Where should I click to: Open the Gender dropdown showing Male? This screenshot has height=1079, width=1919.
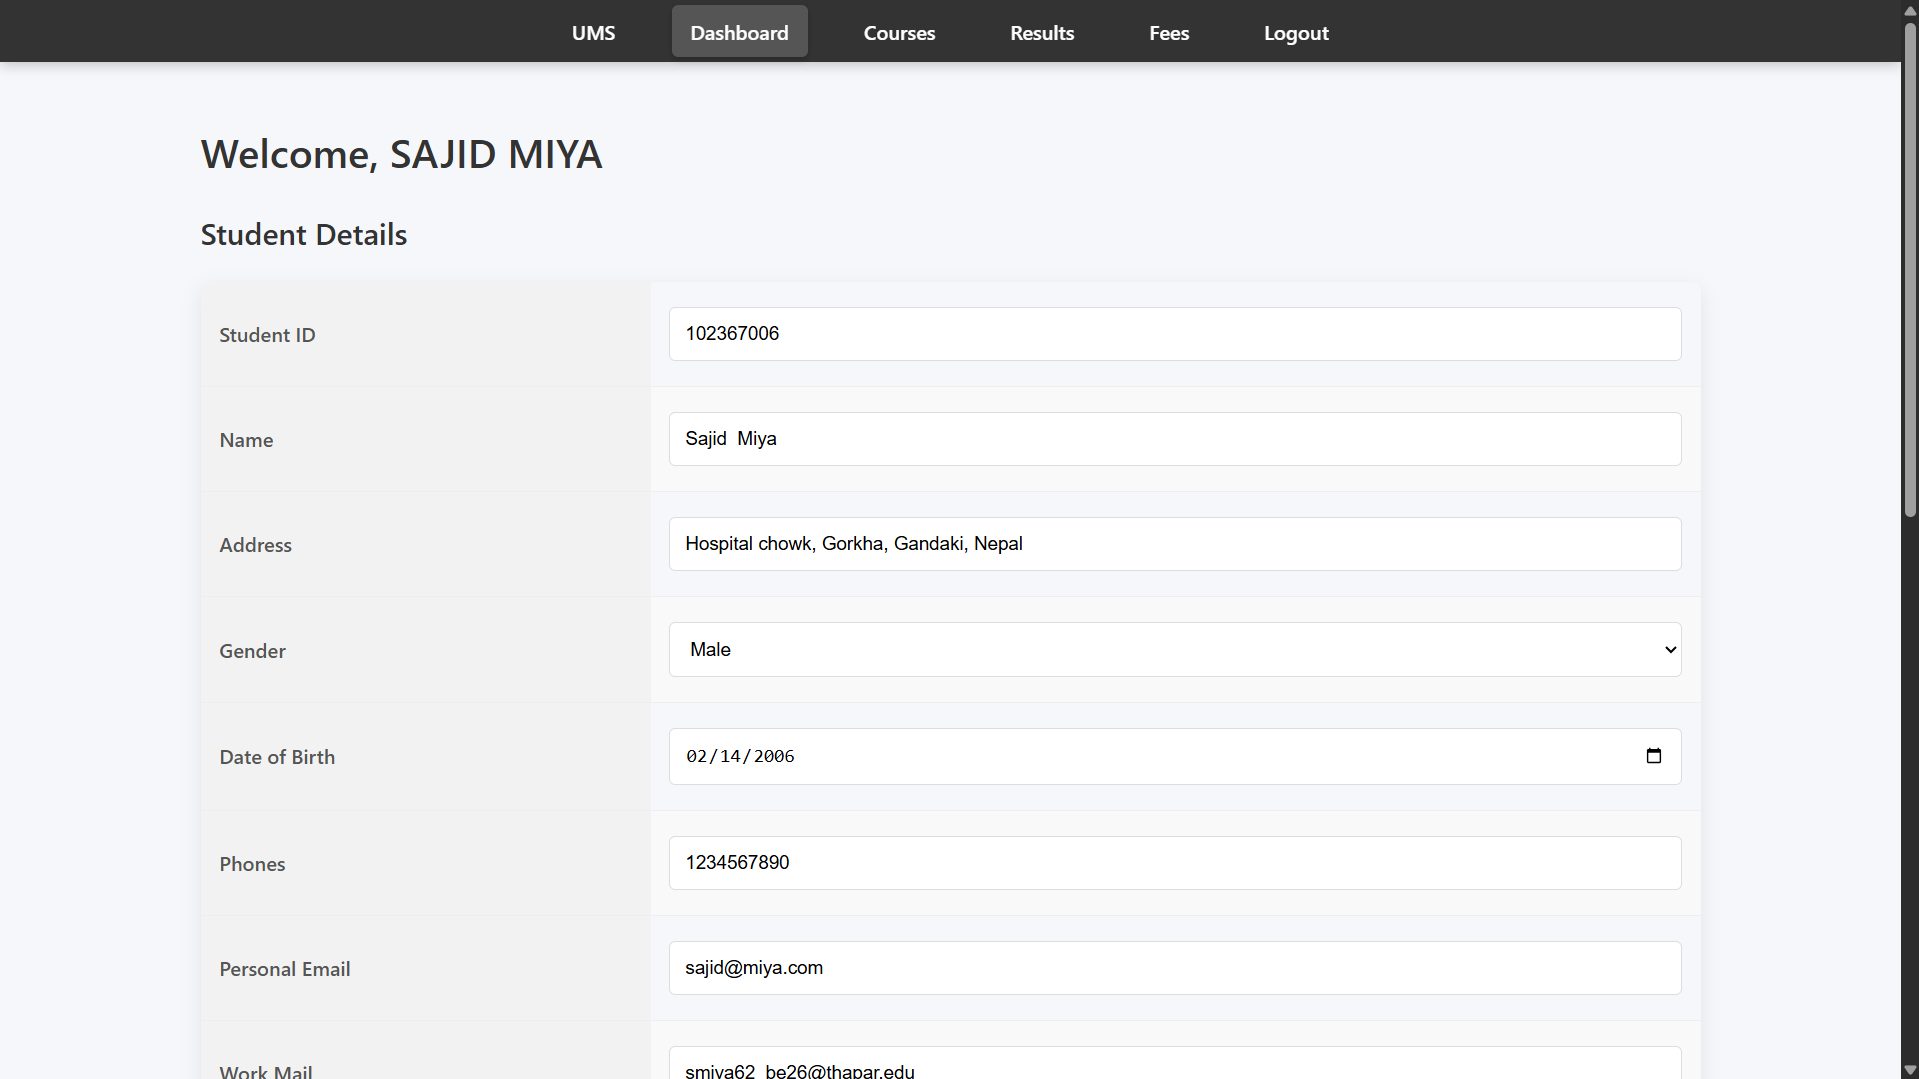[1175, 650]
